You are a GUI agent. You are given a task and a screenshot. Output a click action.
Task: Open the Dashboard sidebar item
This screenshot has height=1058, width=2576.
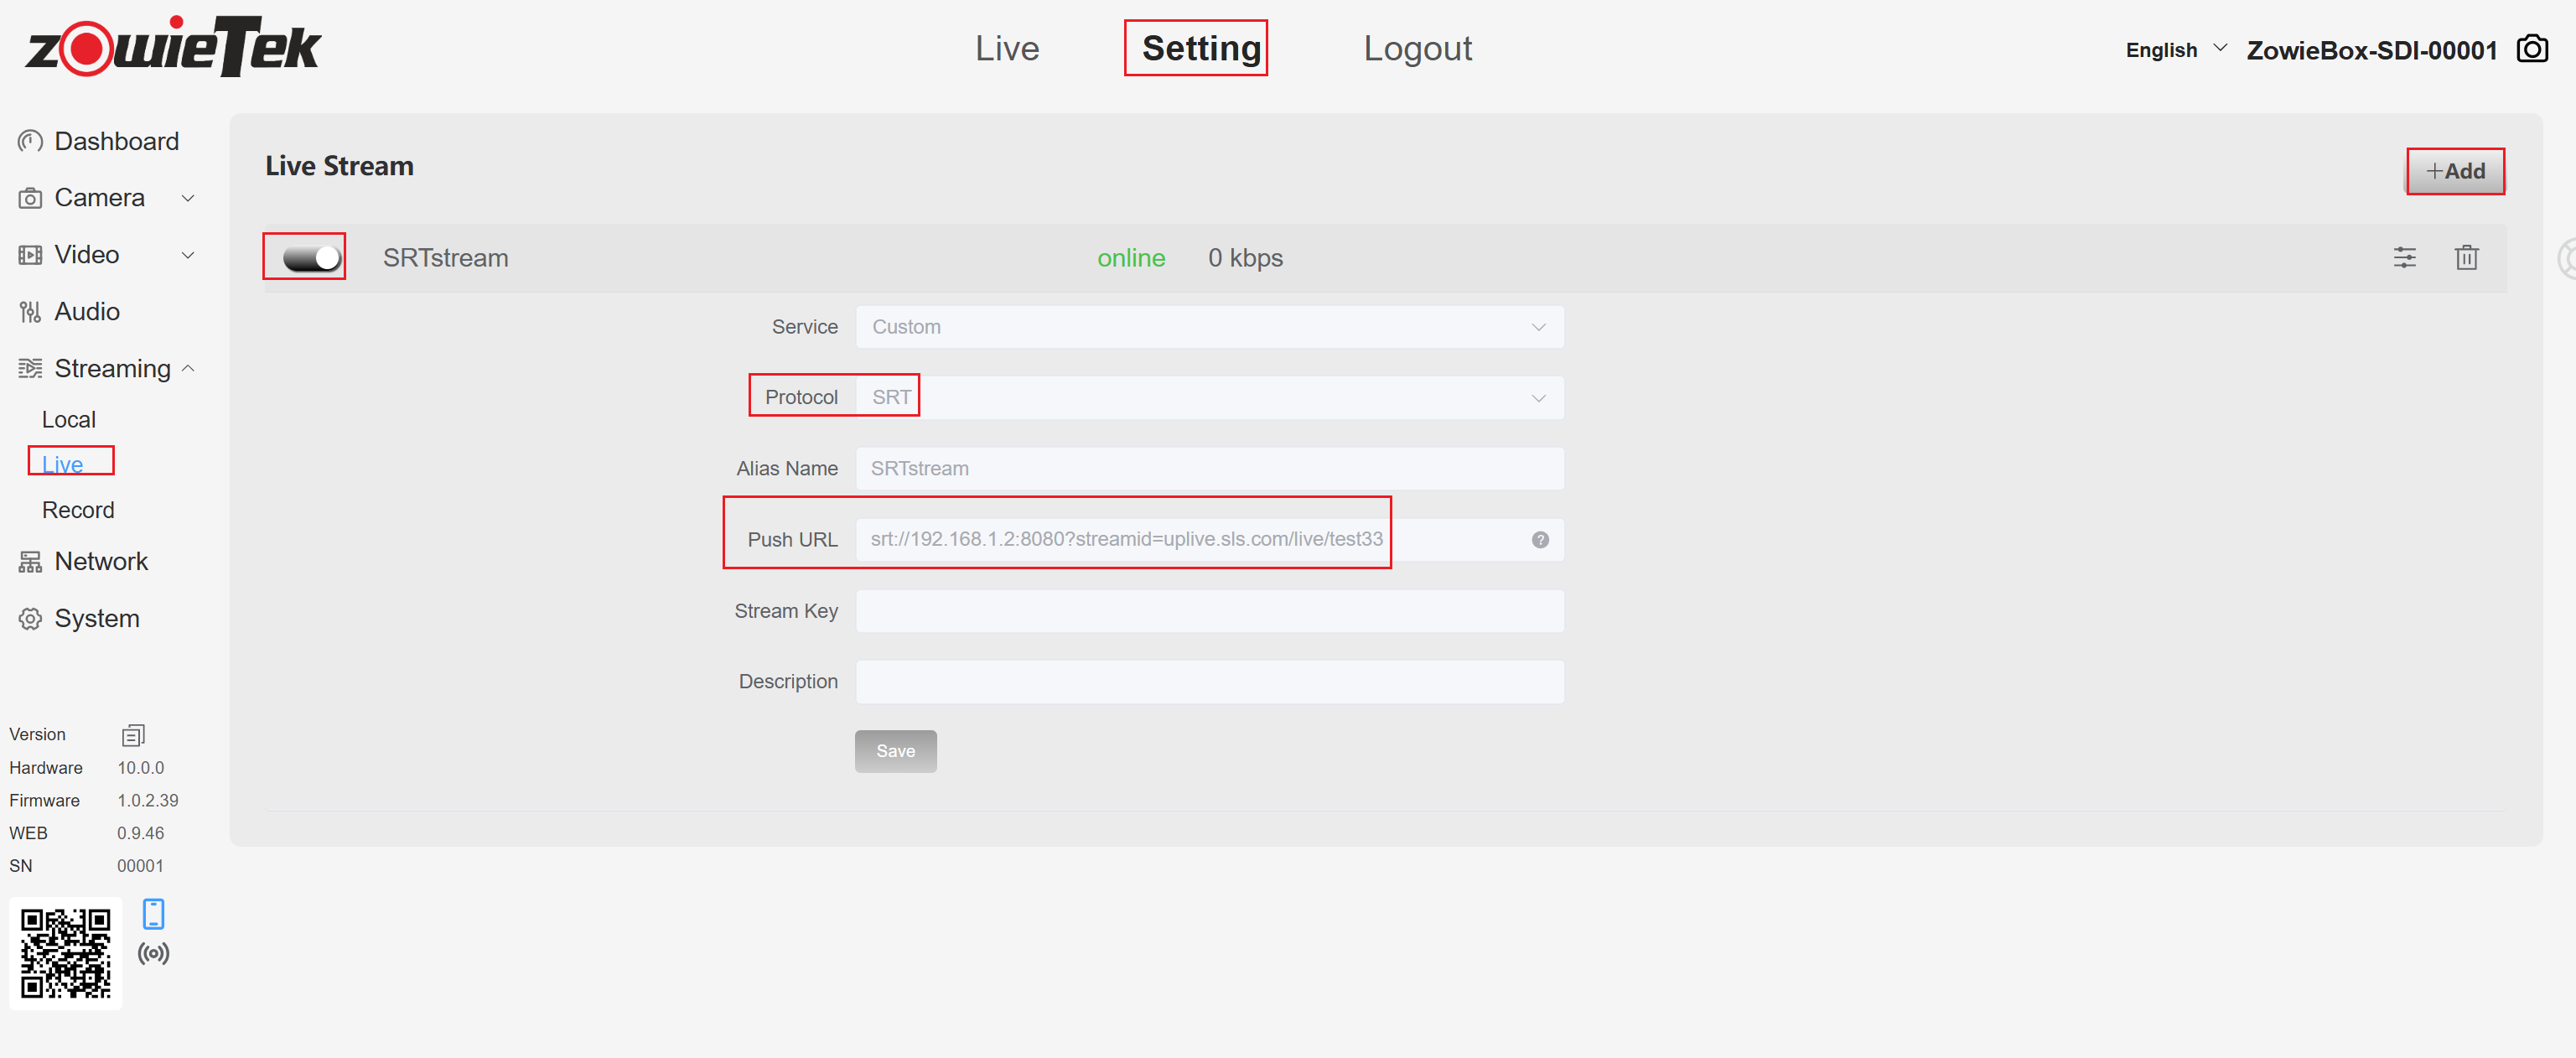[116, 141]
